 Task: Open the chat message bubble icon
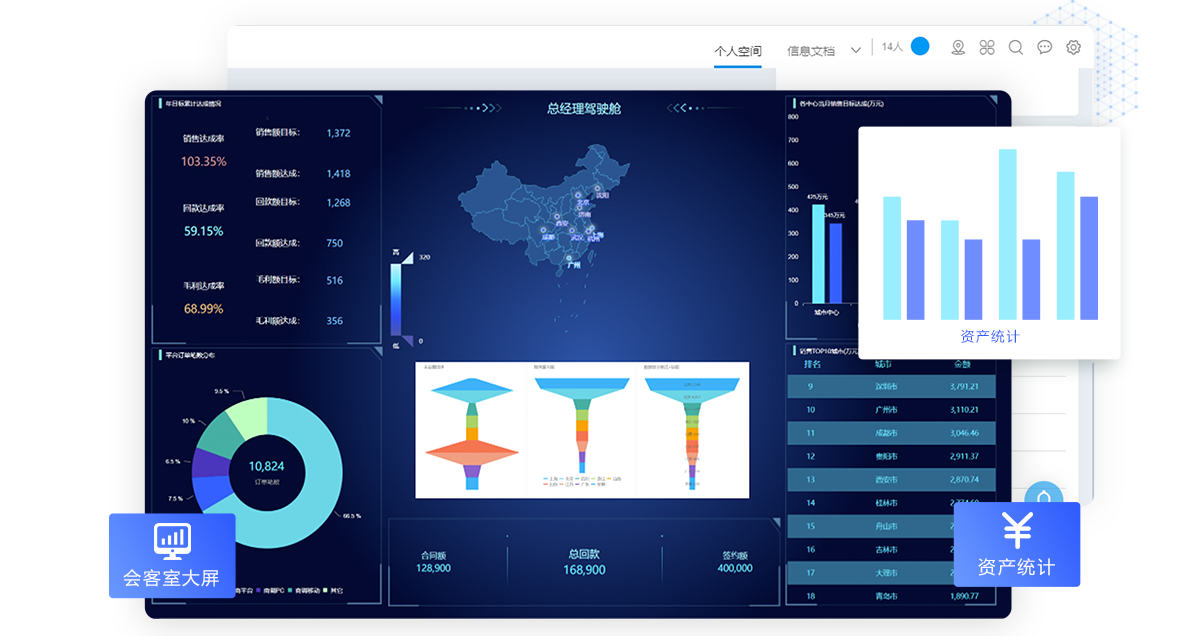(x=1045, y=47)
